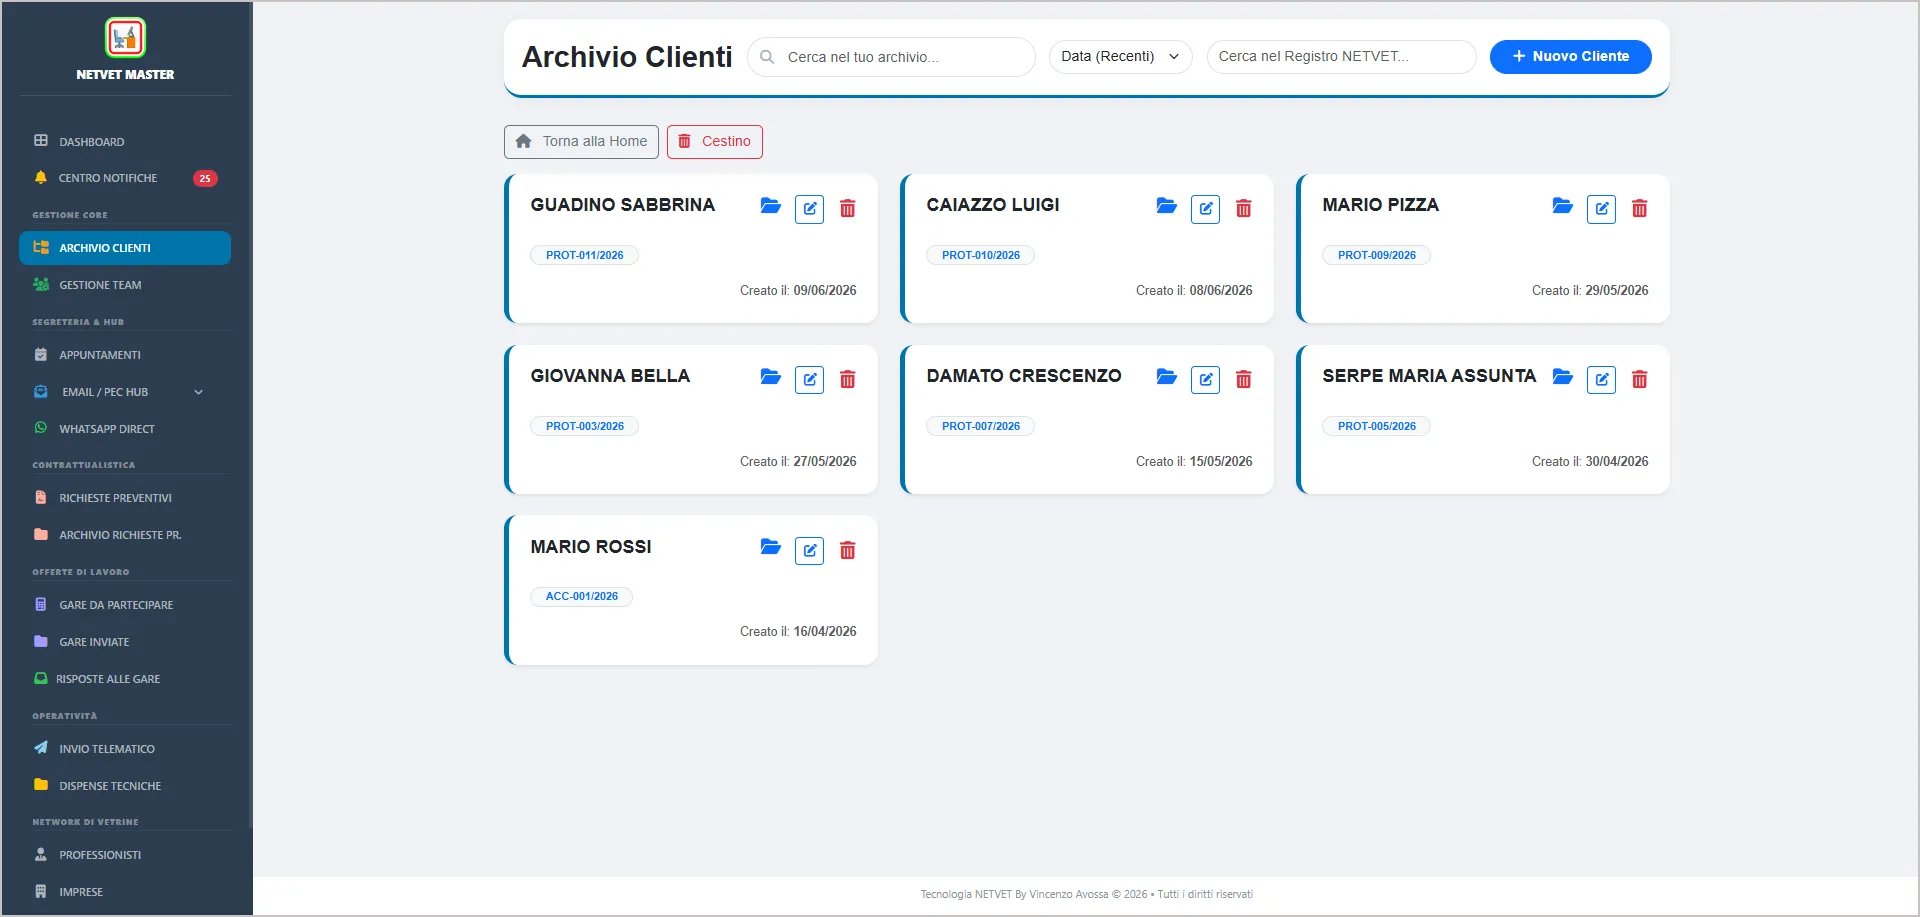Open DISPENSE TECNICHE sidebar item
The width and height of the screenshot is (1920, 917).
(x=125, y=786)
